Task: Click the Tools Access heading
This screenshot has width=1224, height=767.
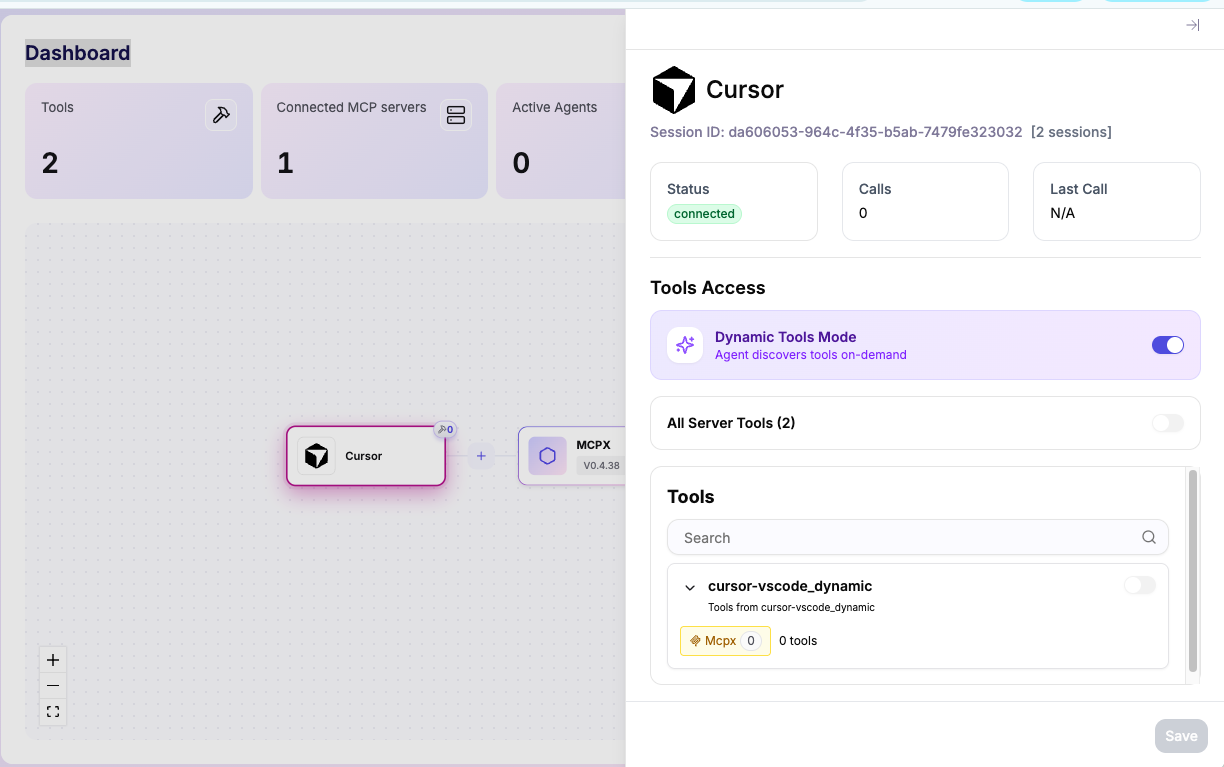Action: (708, 288)
